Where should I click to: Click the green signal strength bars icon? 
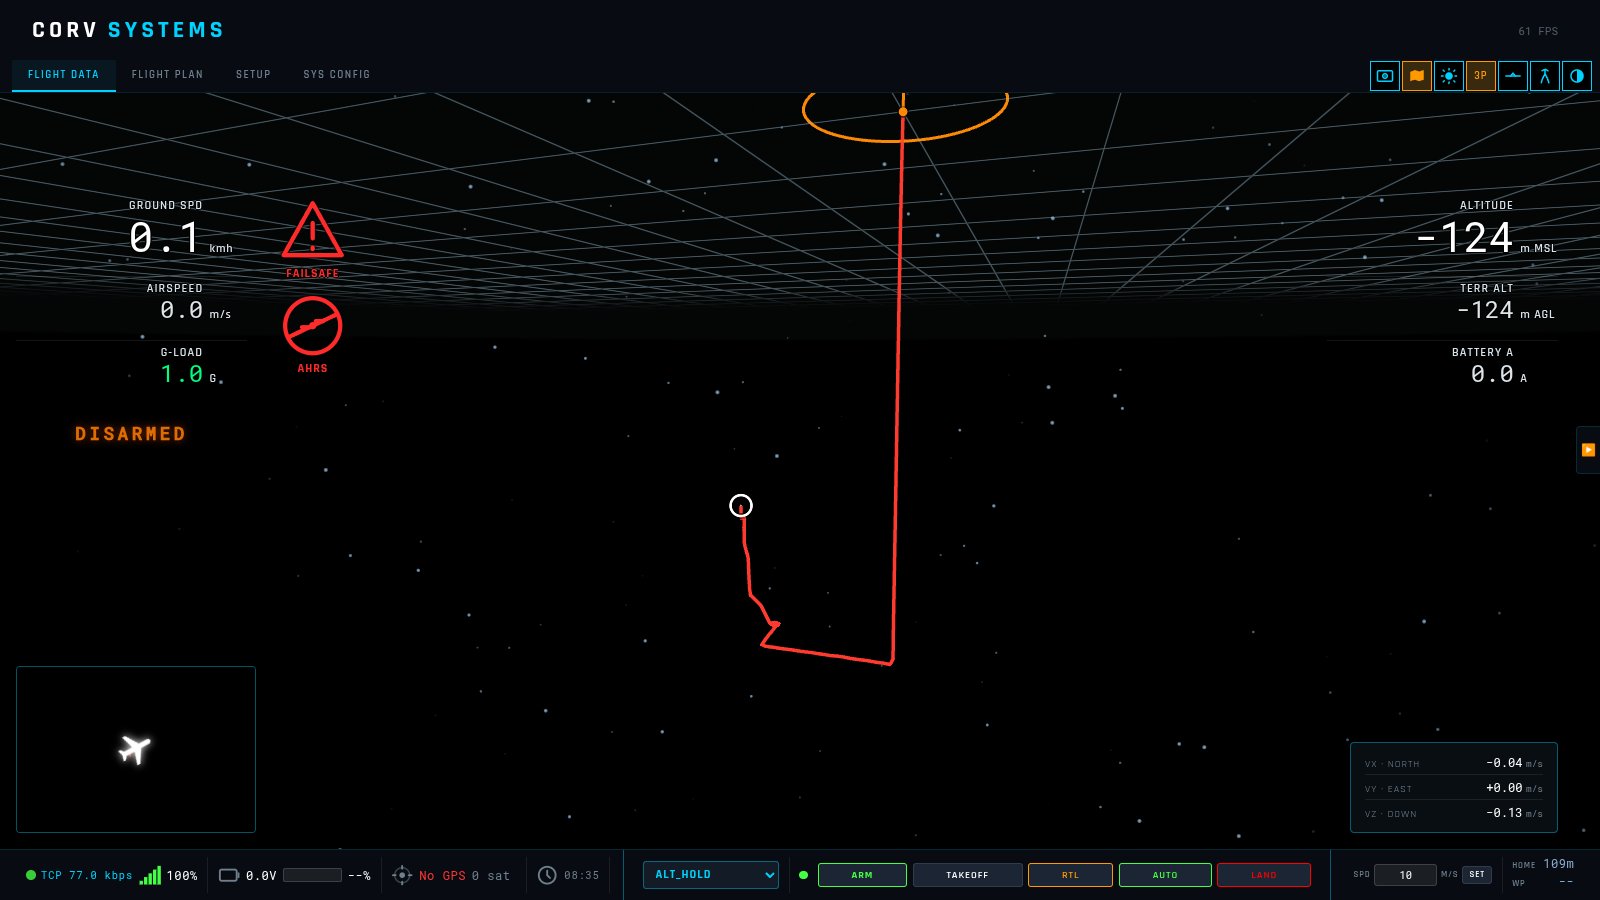[x=150, y=875]
